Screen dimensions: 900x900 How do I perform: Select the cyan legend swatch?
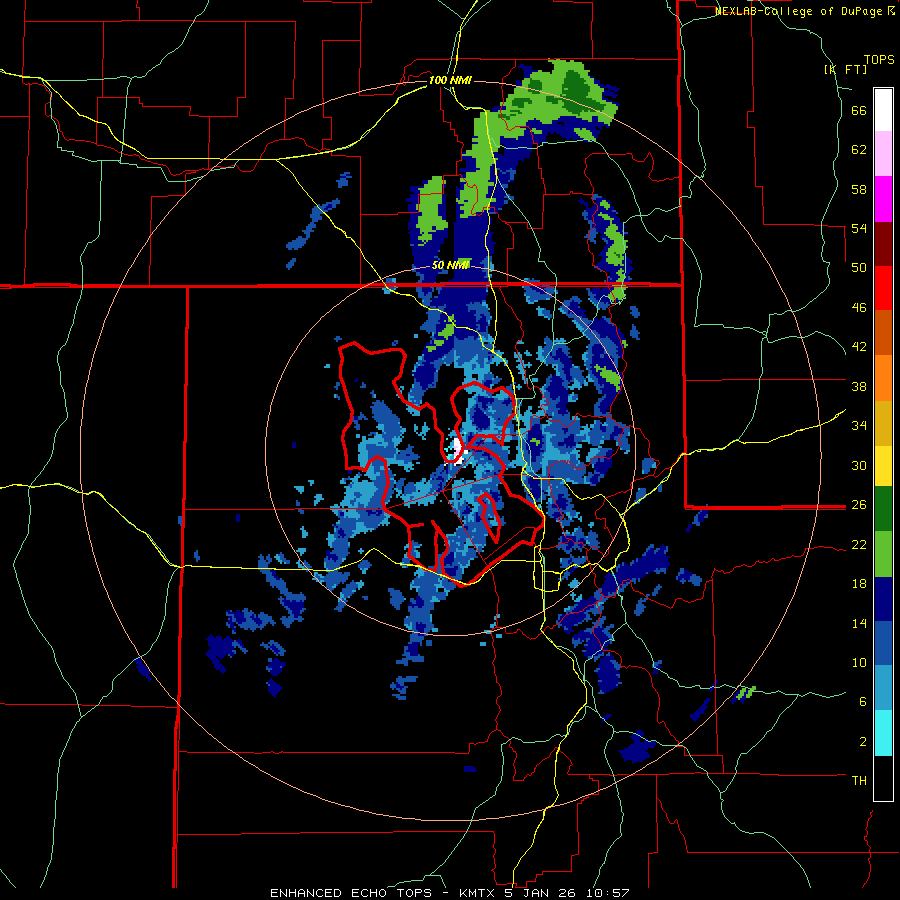click(x=883, y=733)
